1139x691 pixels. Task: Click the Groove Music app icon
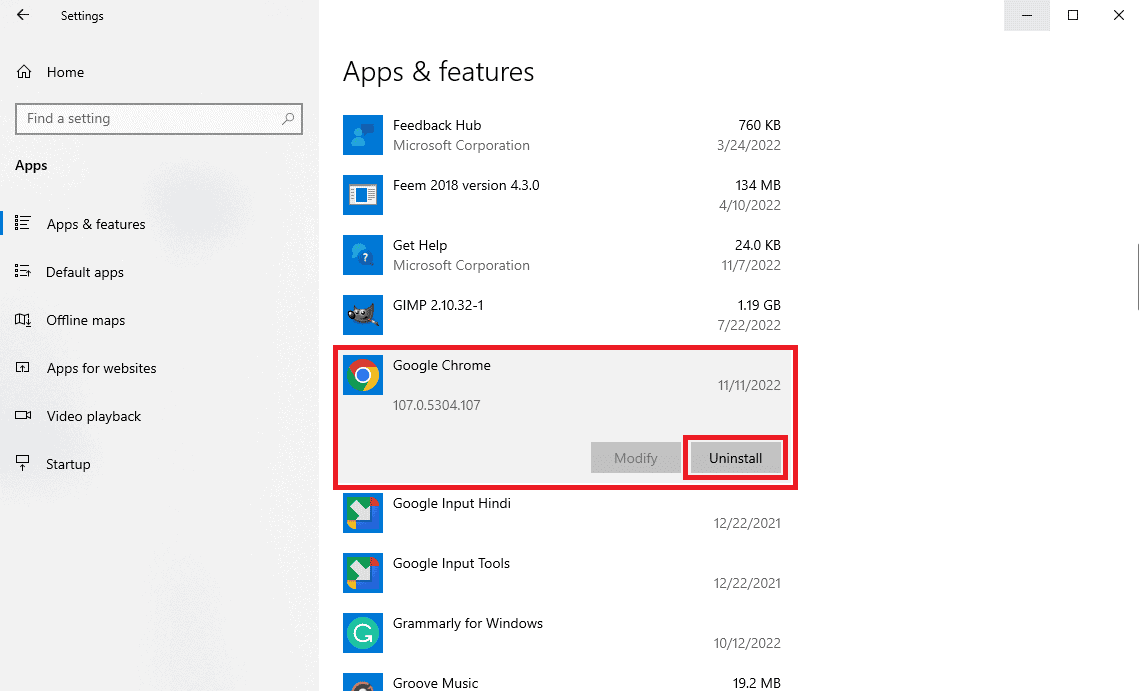coord(363,684)
